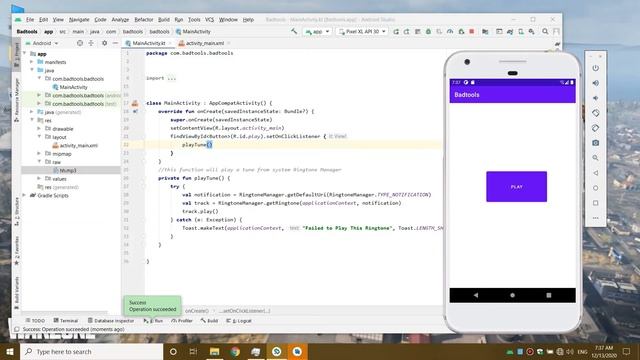Click the MainActivity breadcrumb in navigation bar

(193, 31)
